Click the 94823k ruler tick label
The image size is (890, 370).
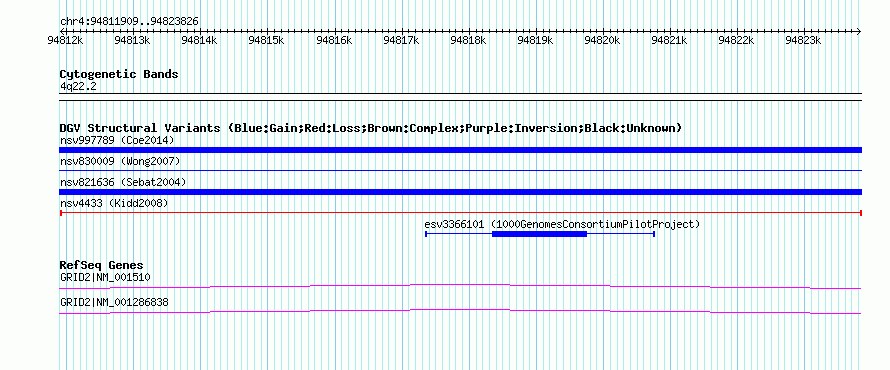(804, 40)
